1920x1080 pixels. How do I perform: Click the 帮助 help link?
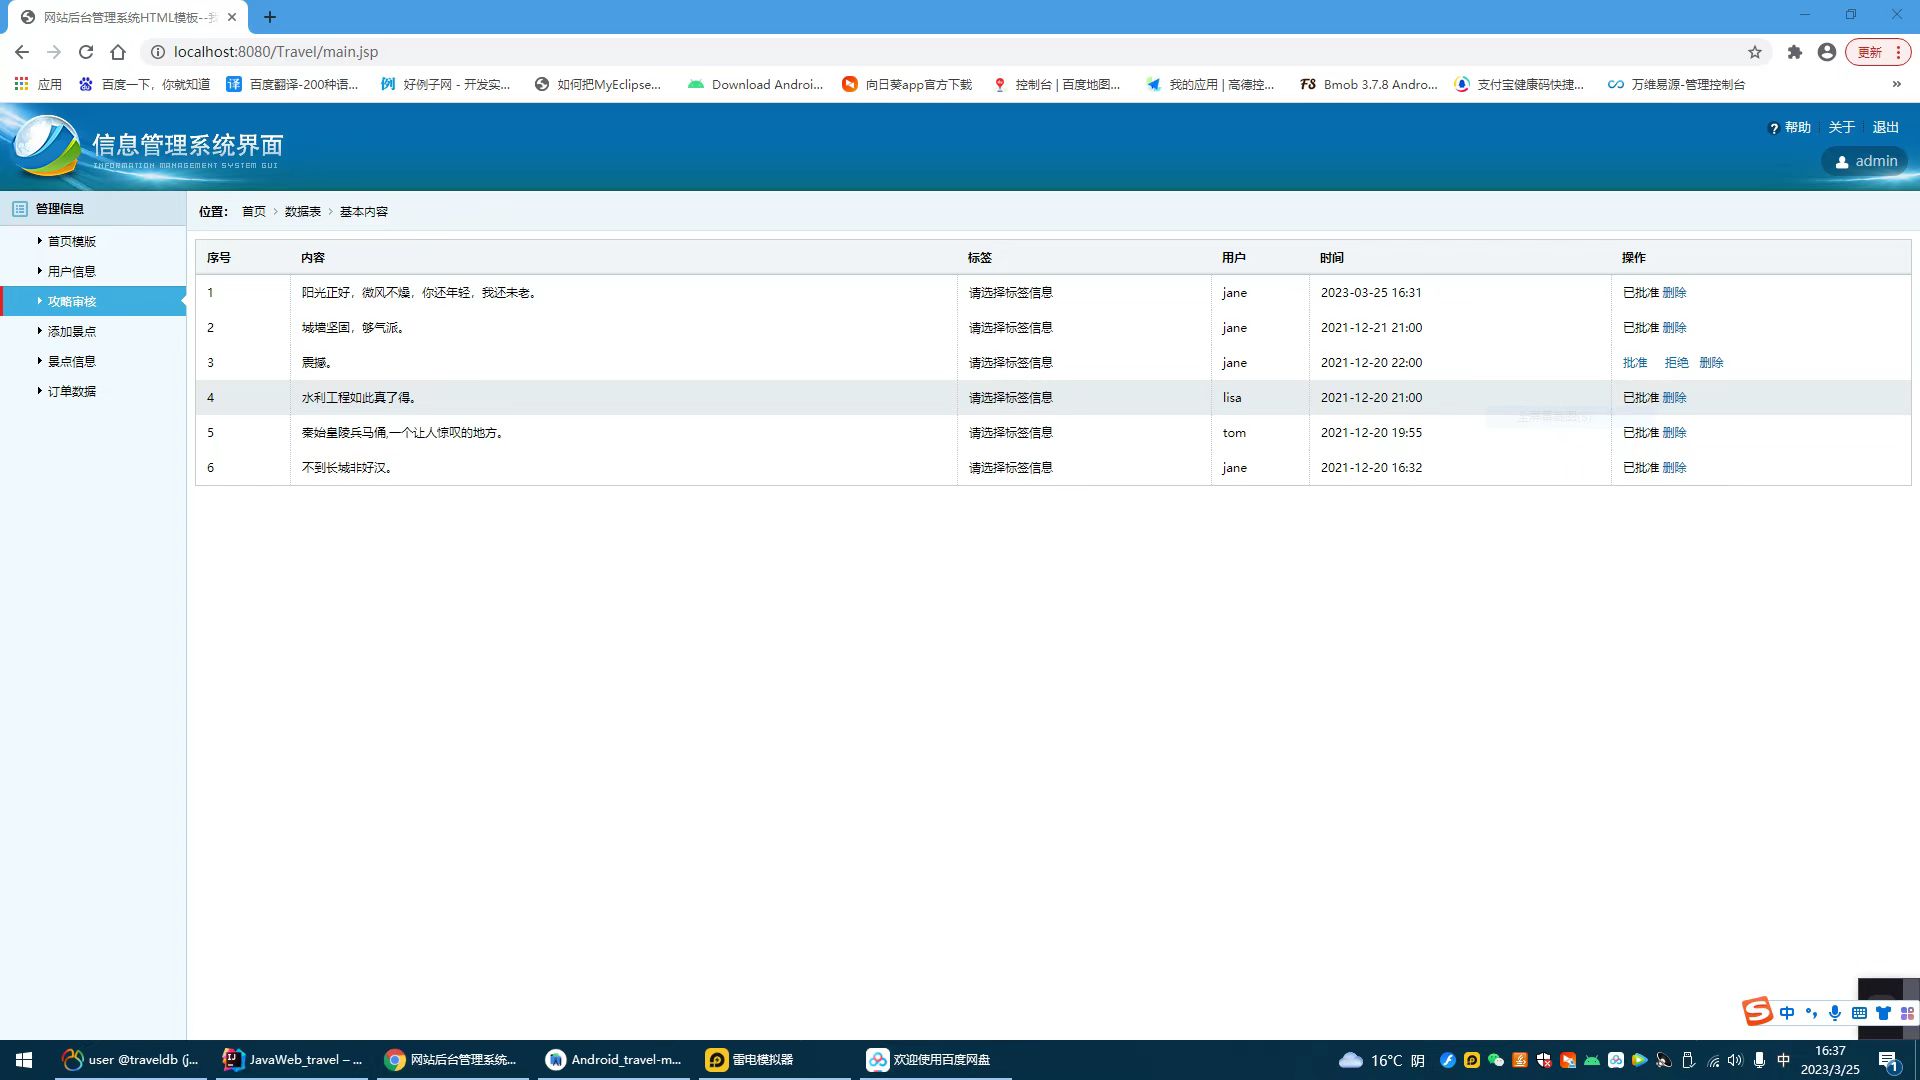(x=1797, y=127)
